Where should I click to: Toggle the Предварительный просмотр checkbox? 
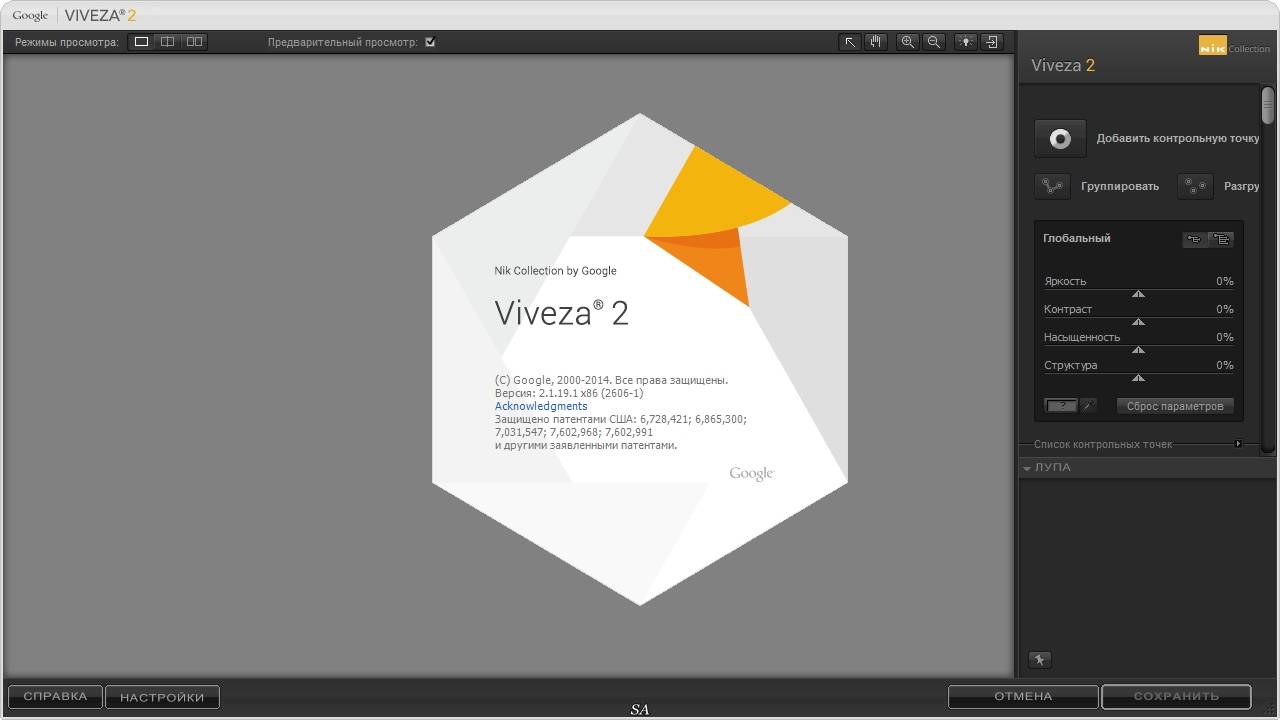click(430, 42)
